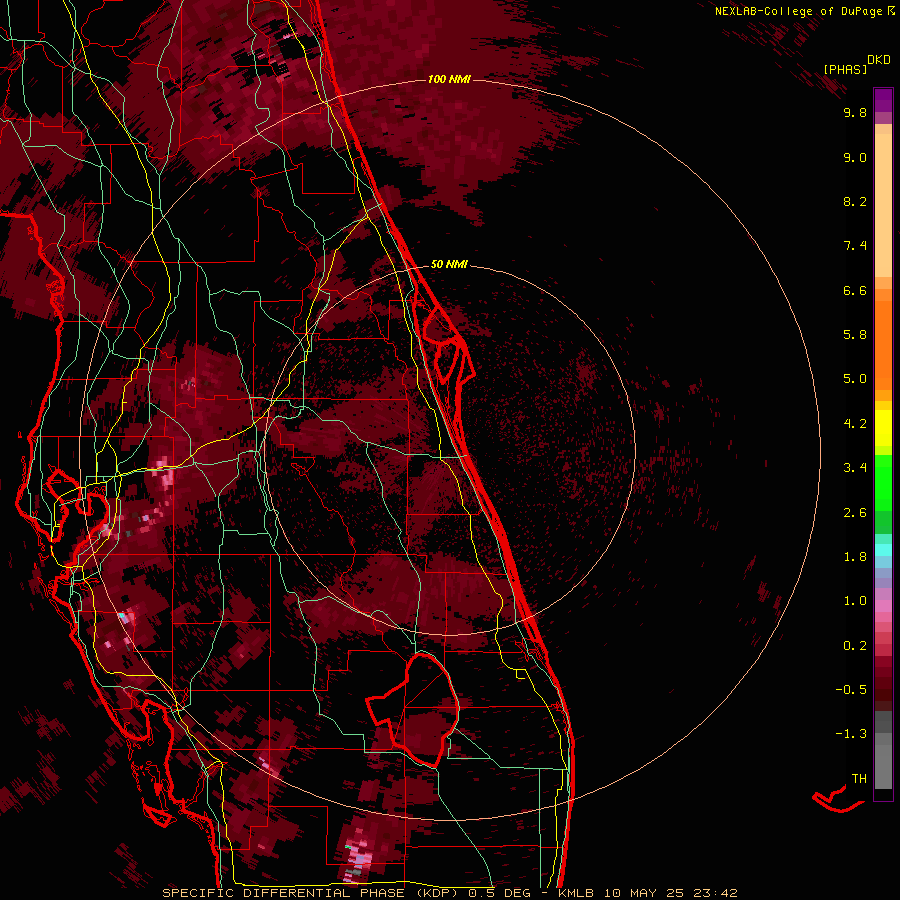900x900 pixels.
Task: Click the KMLB radar site identifier
Action: click(x=576, y=893)
